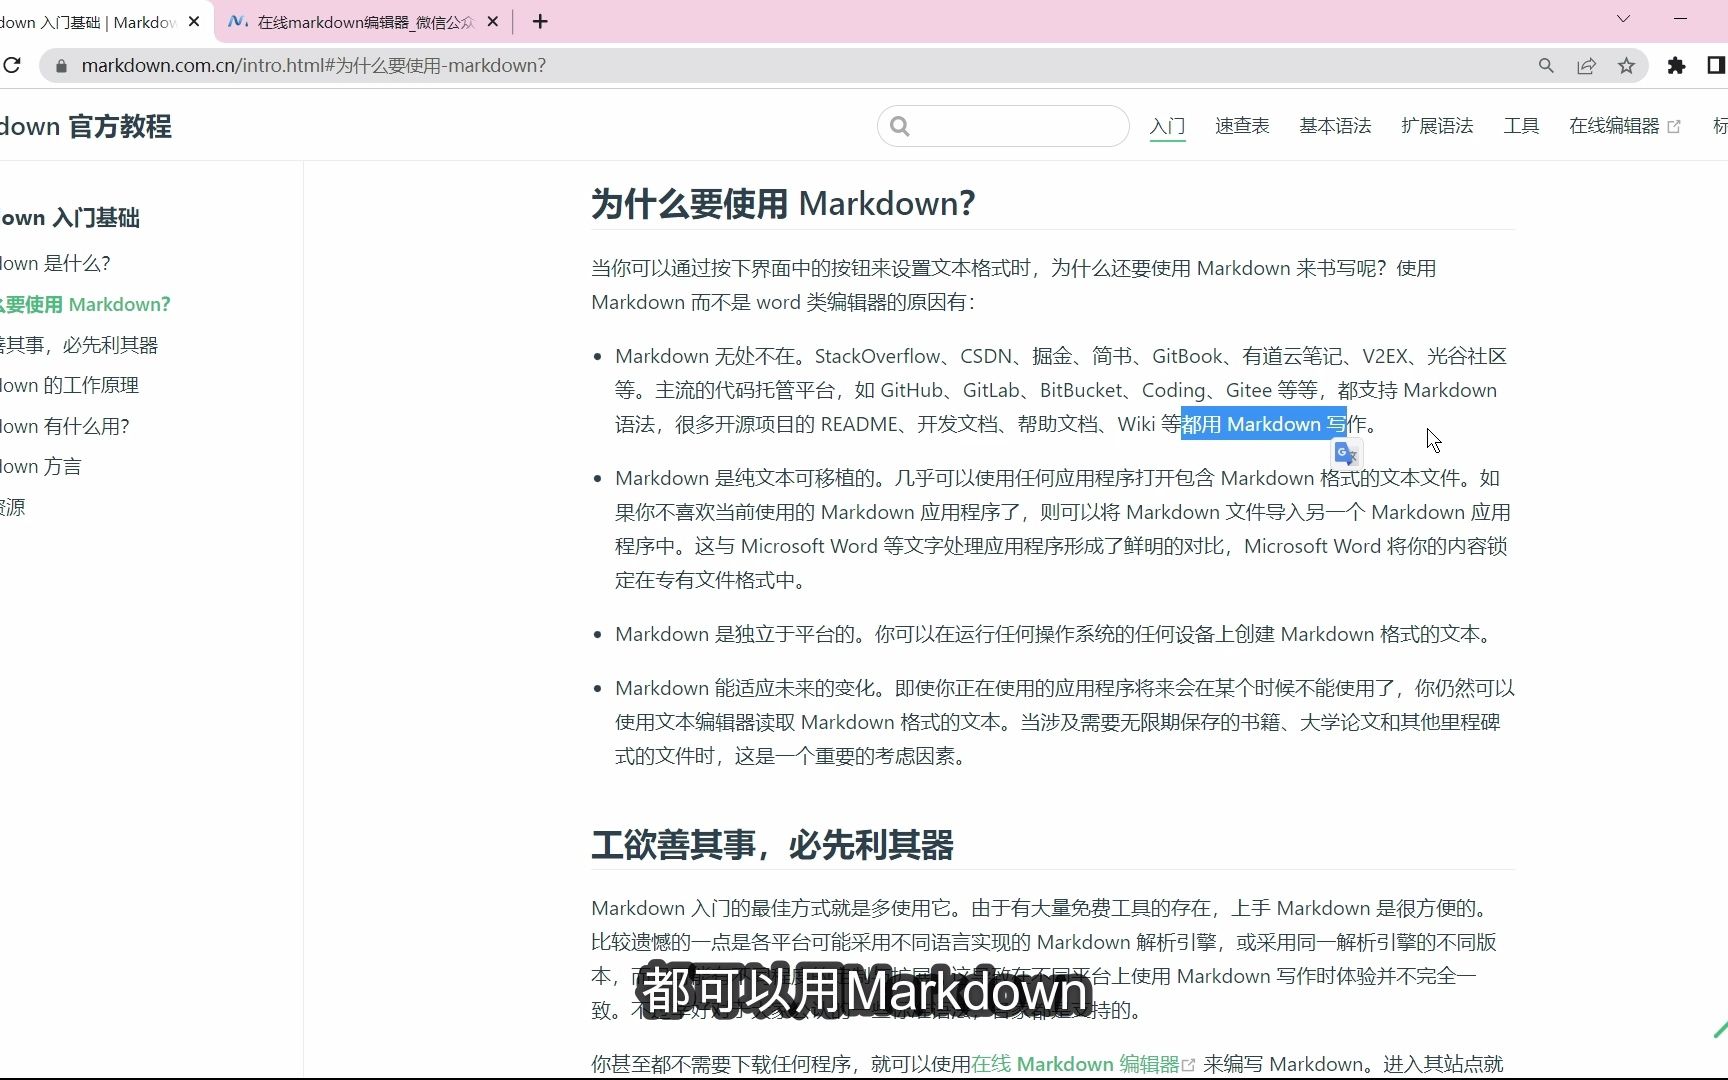Click the heading 为什么要使用 Markdown?

(x=783, y=204)
